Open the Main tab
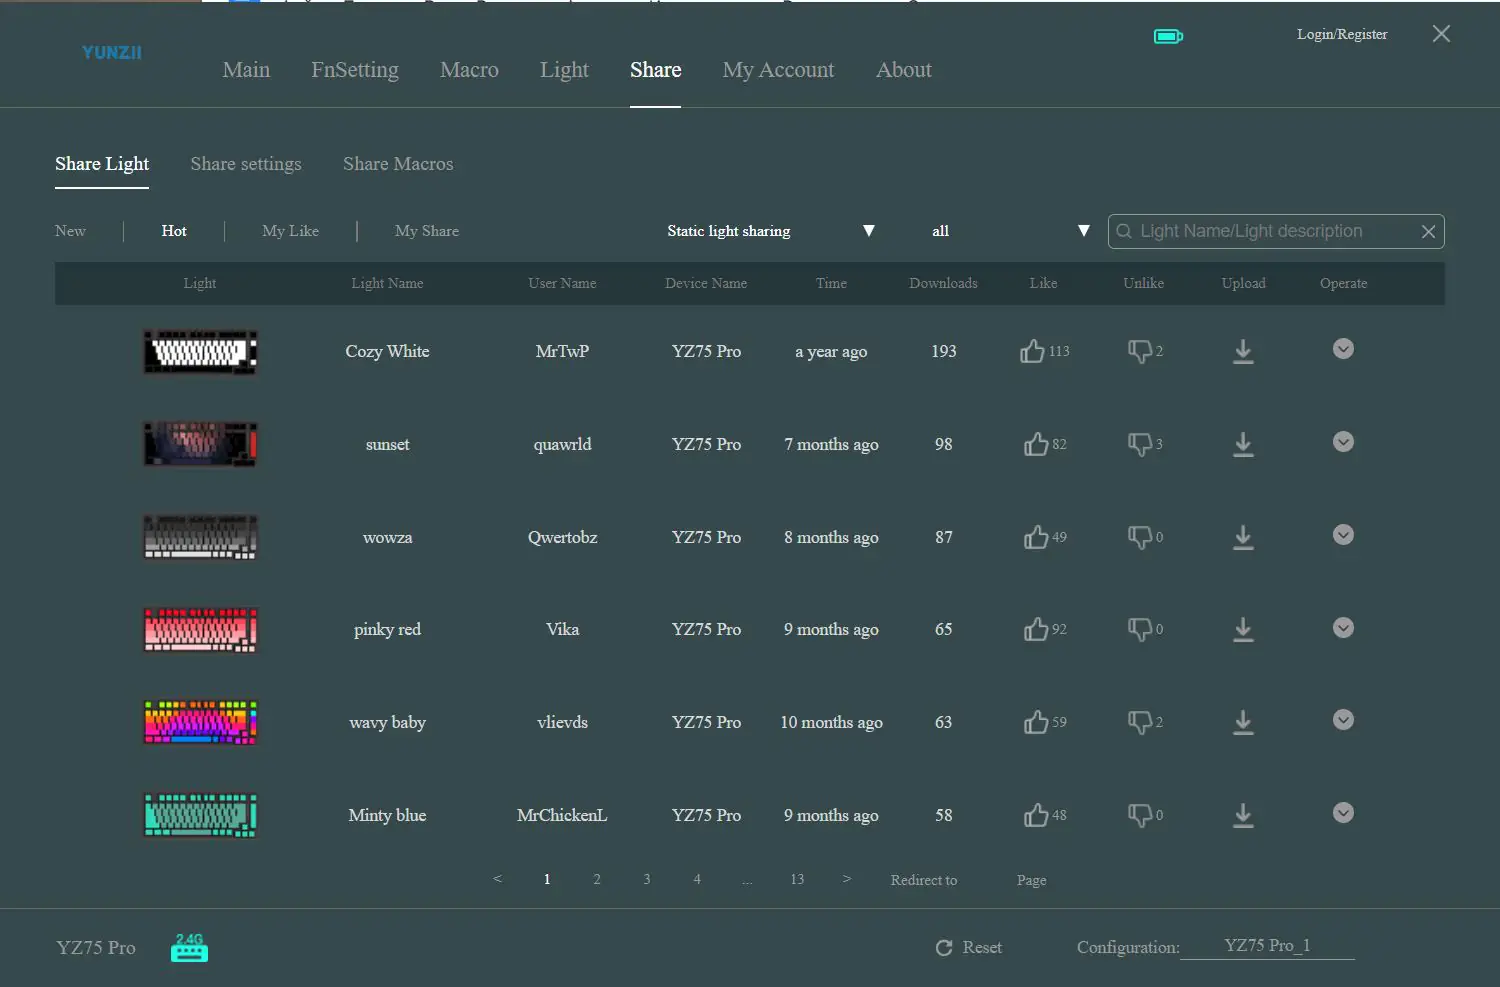 pos(246,70)
